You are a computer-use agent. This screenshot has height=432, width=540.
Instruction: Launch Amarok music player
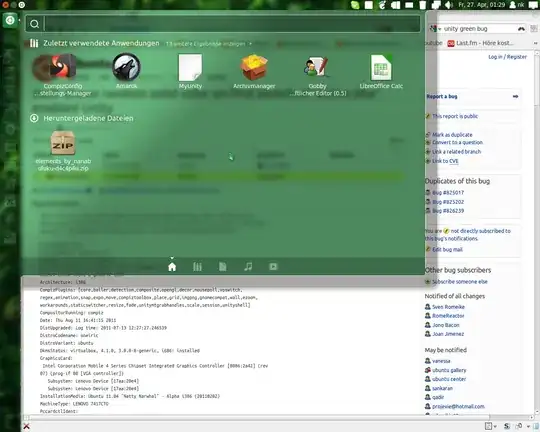coord(126,71)
